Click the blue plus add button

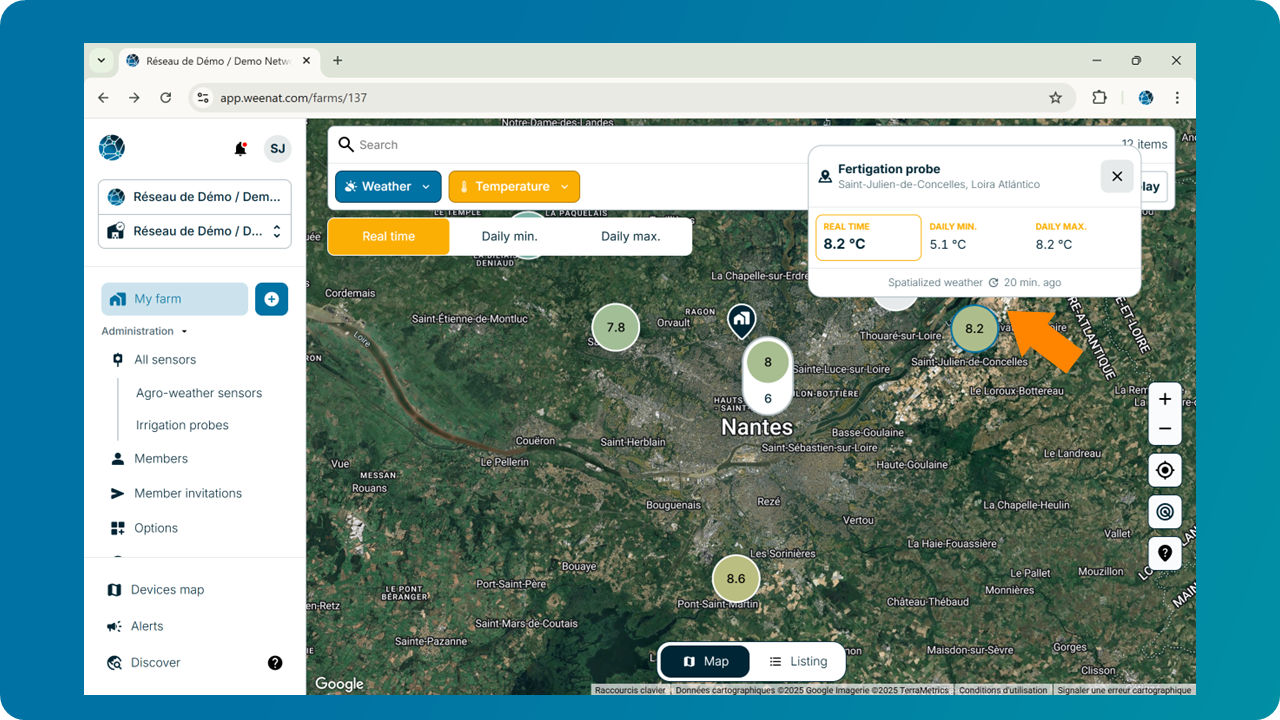coord(272,299)
